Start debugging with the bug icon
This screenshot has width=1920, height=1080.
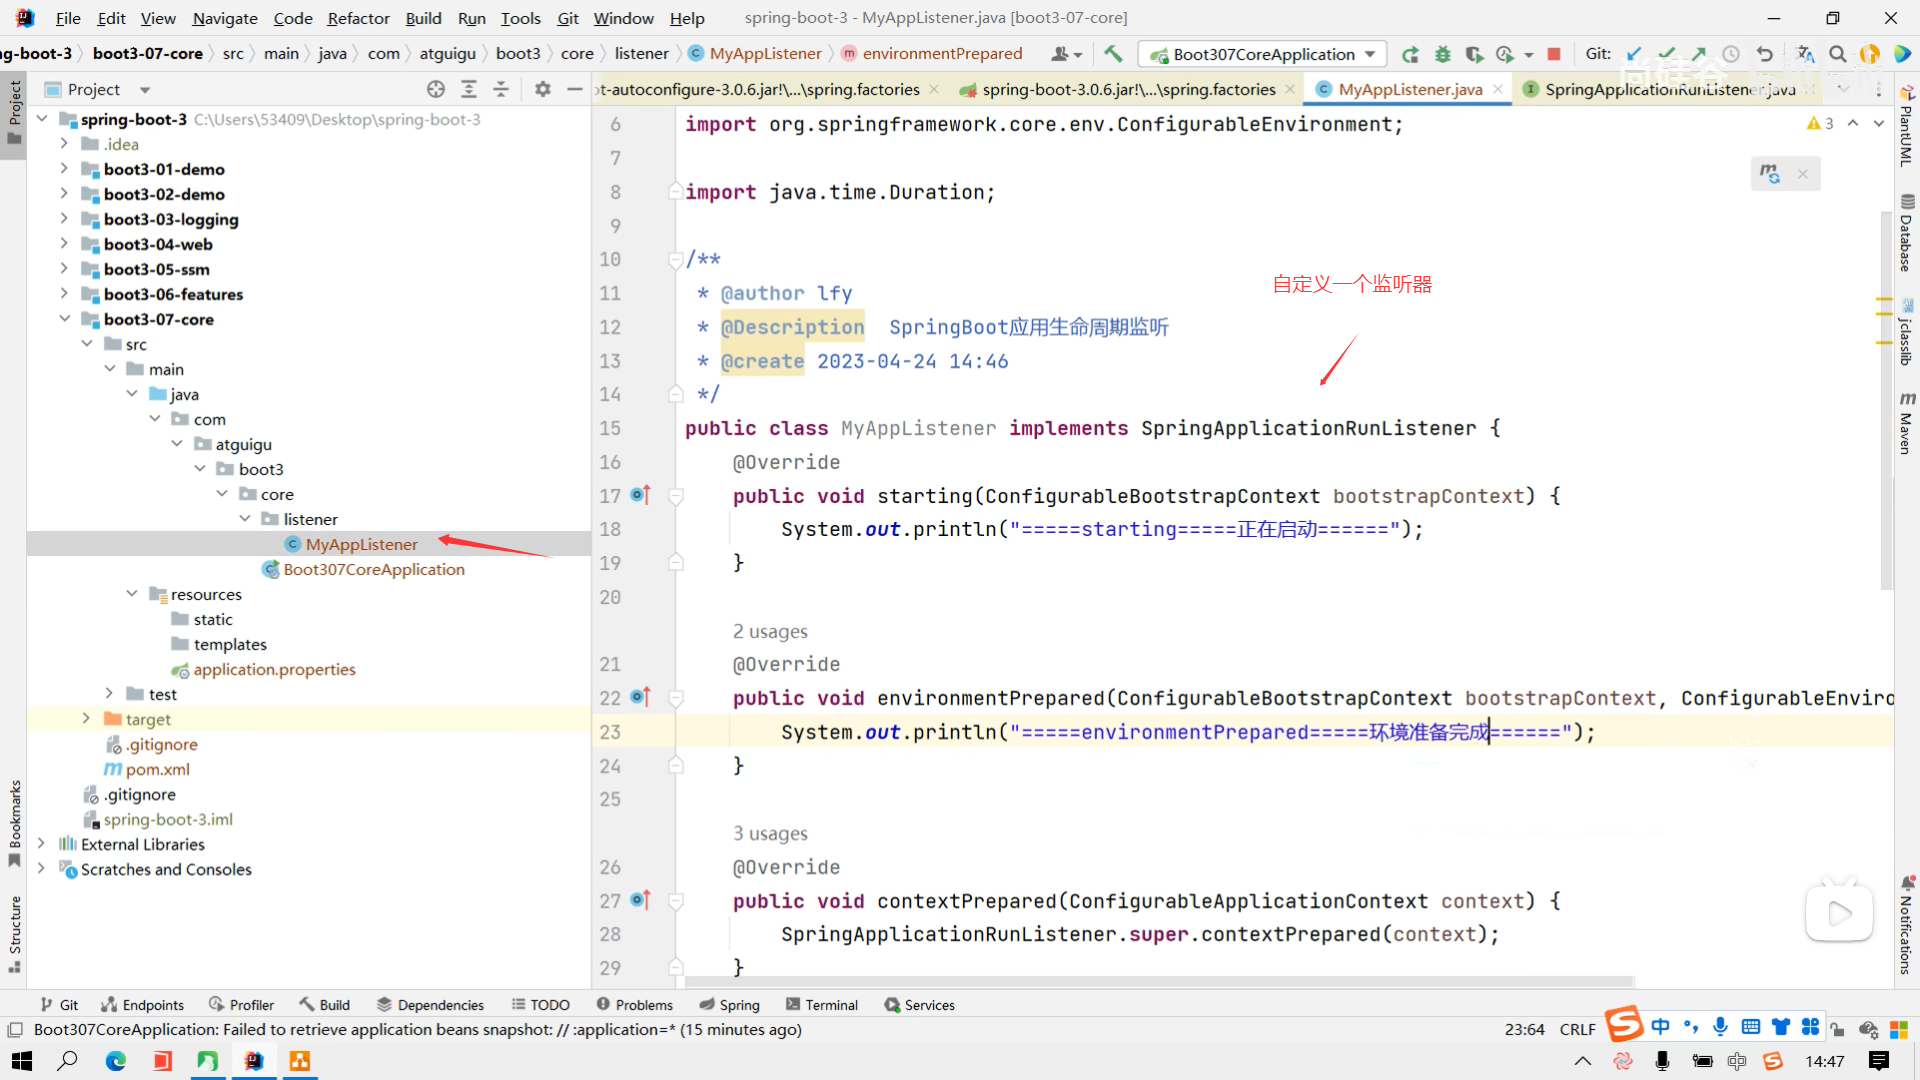[1442, 54]
